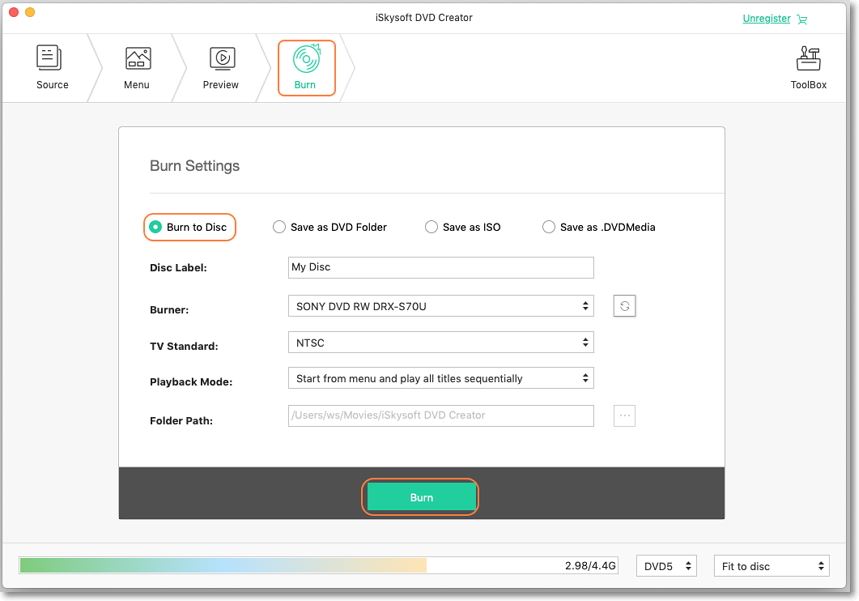This screenshot has height=601, width=859.
Task: Click the shopping cart icon
Action: point(802,19)
